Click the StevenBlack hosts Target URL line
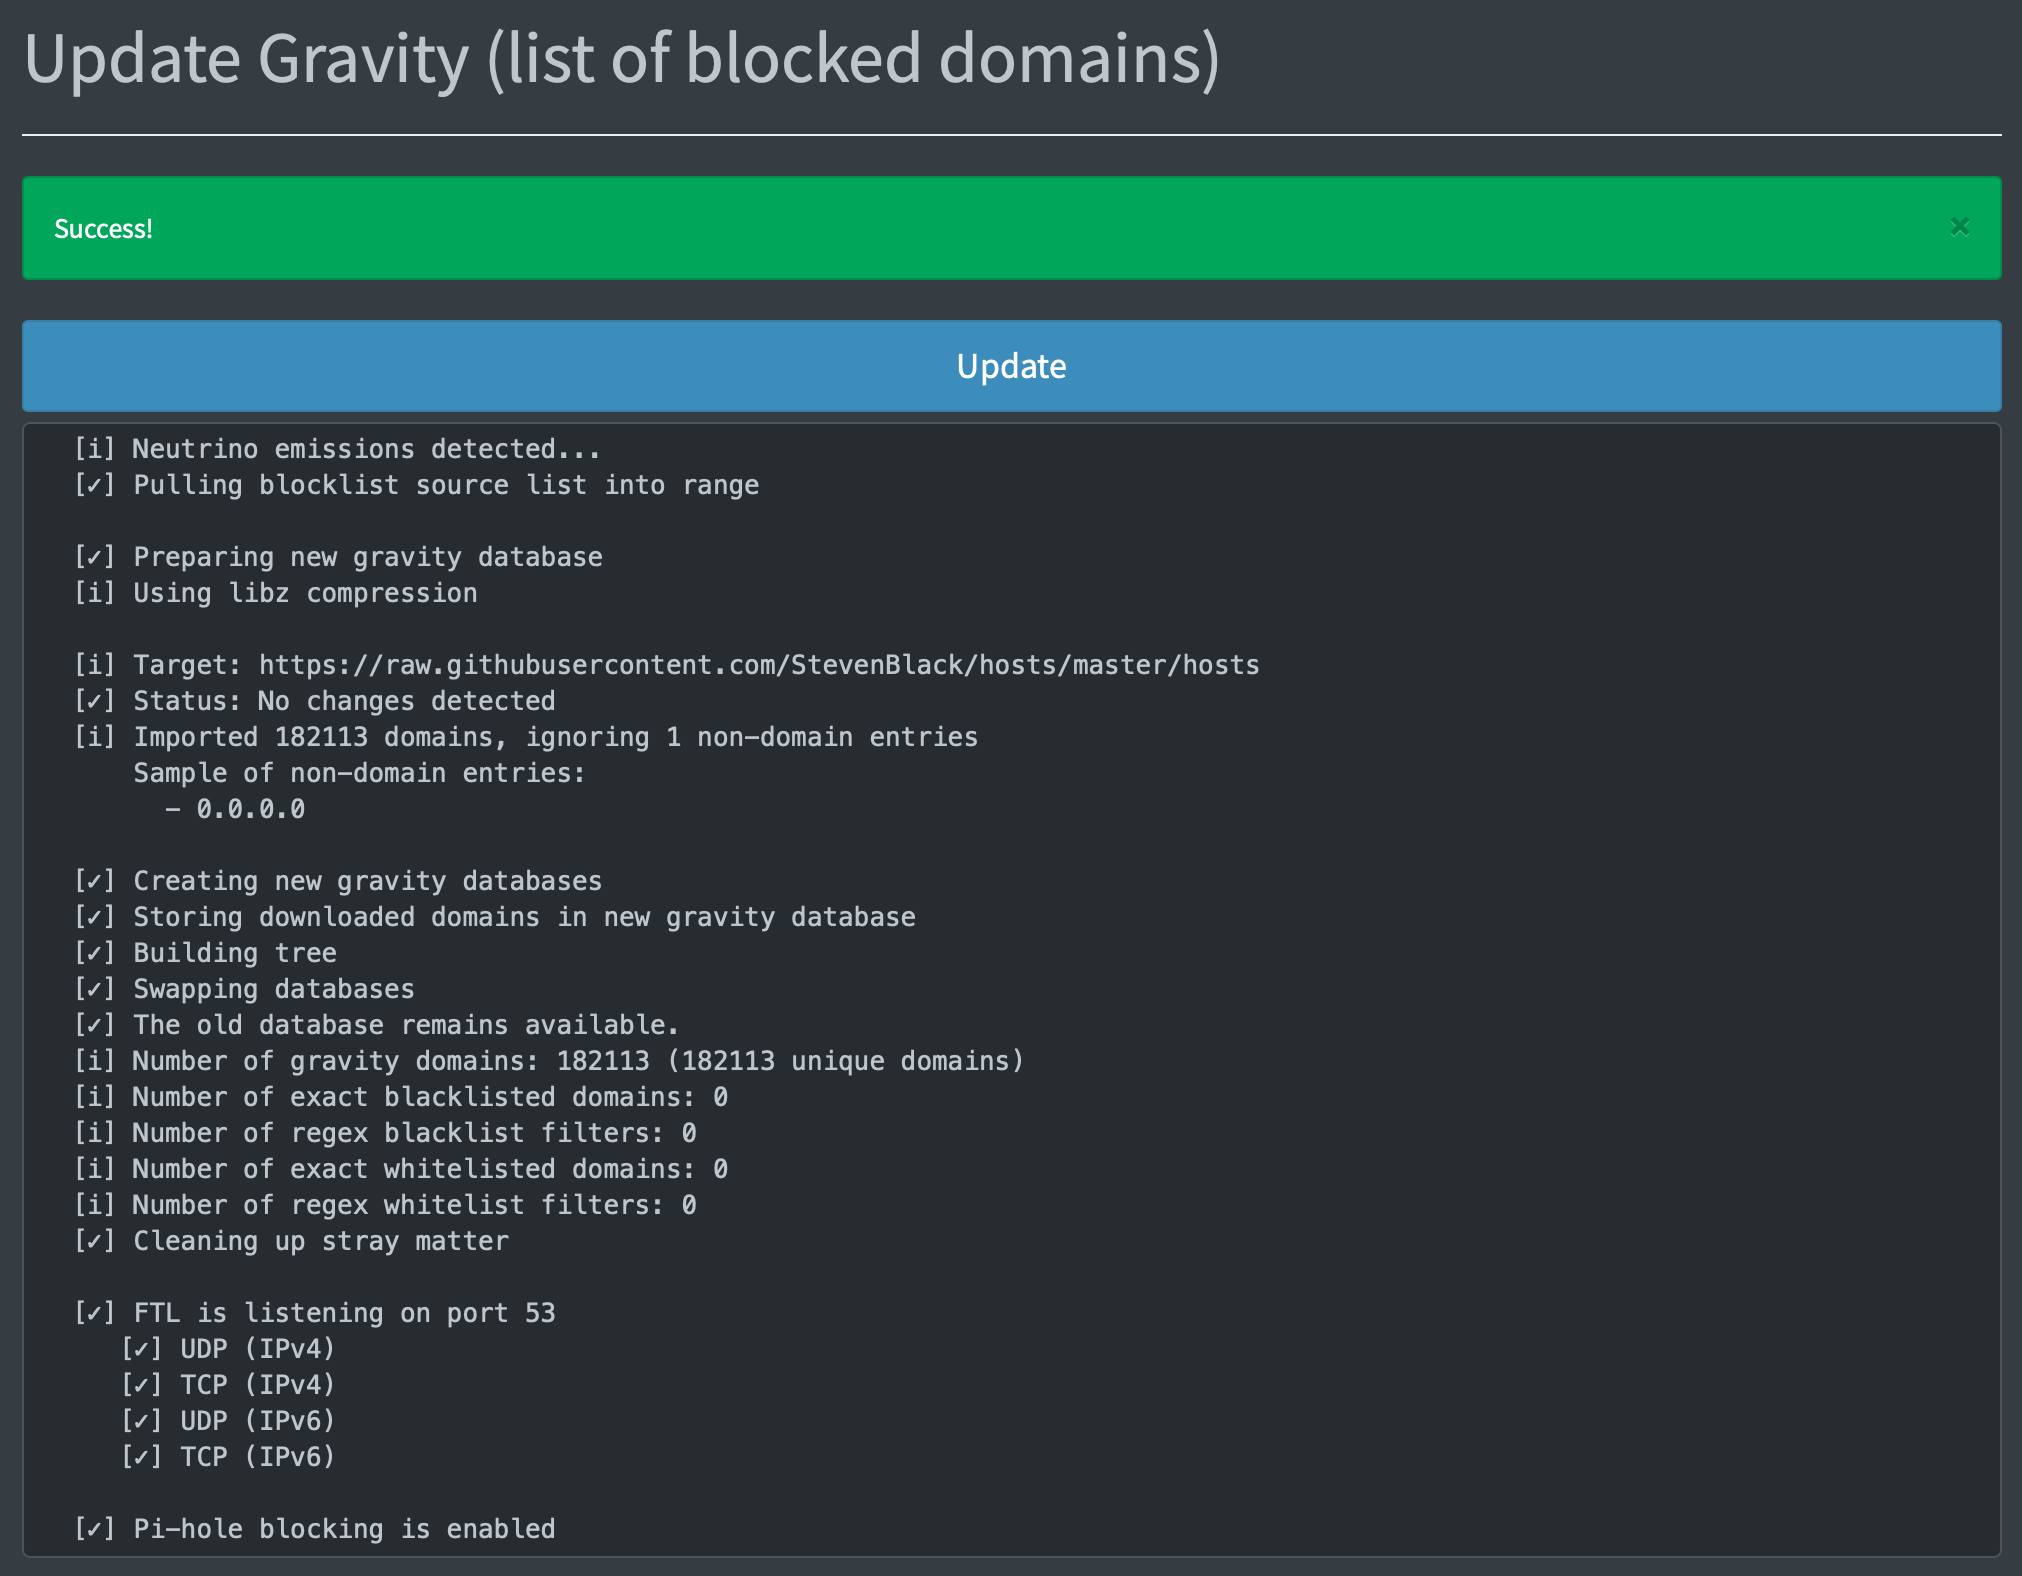2022x1576 pixels. point(666,665)
